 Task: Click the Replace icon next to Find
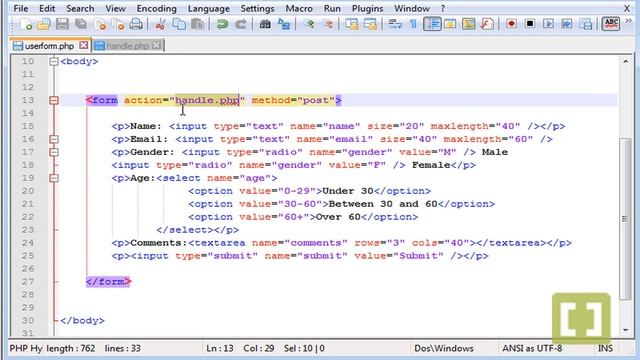tap(284, 24)
